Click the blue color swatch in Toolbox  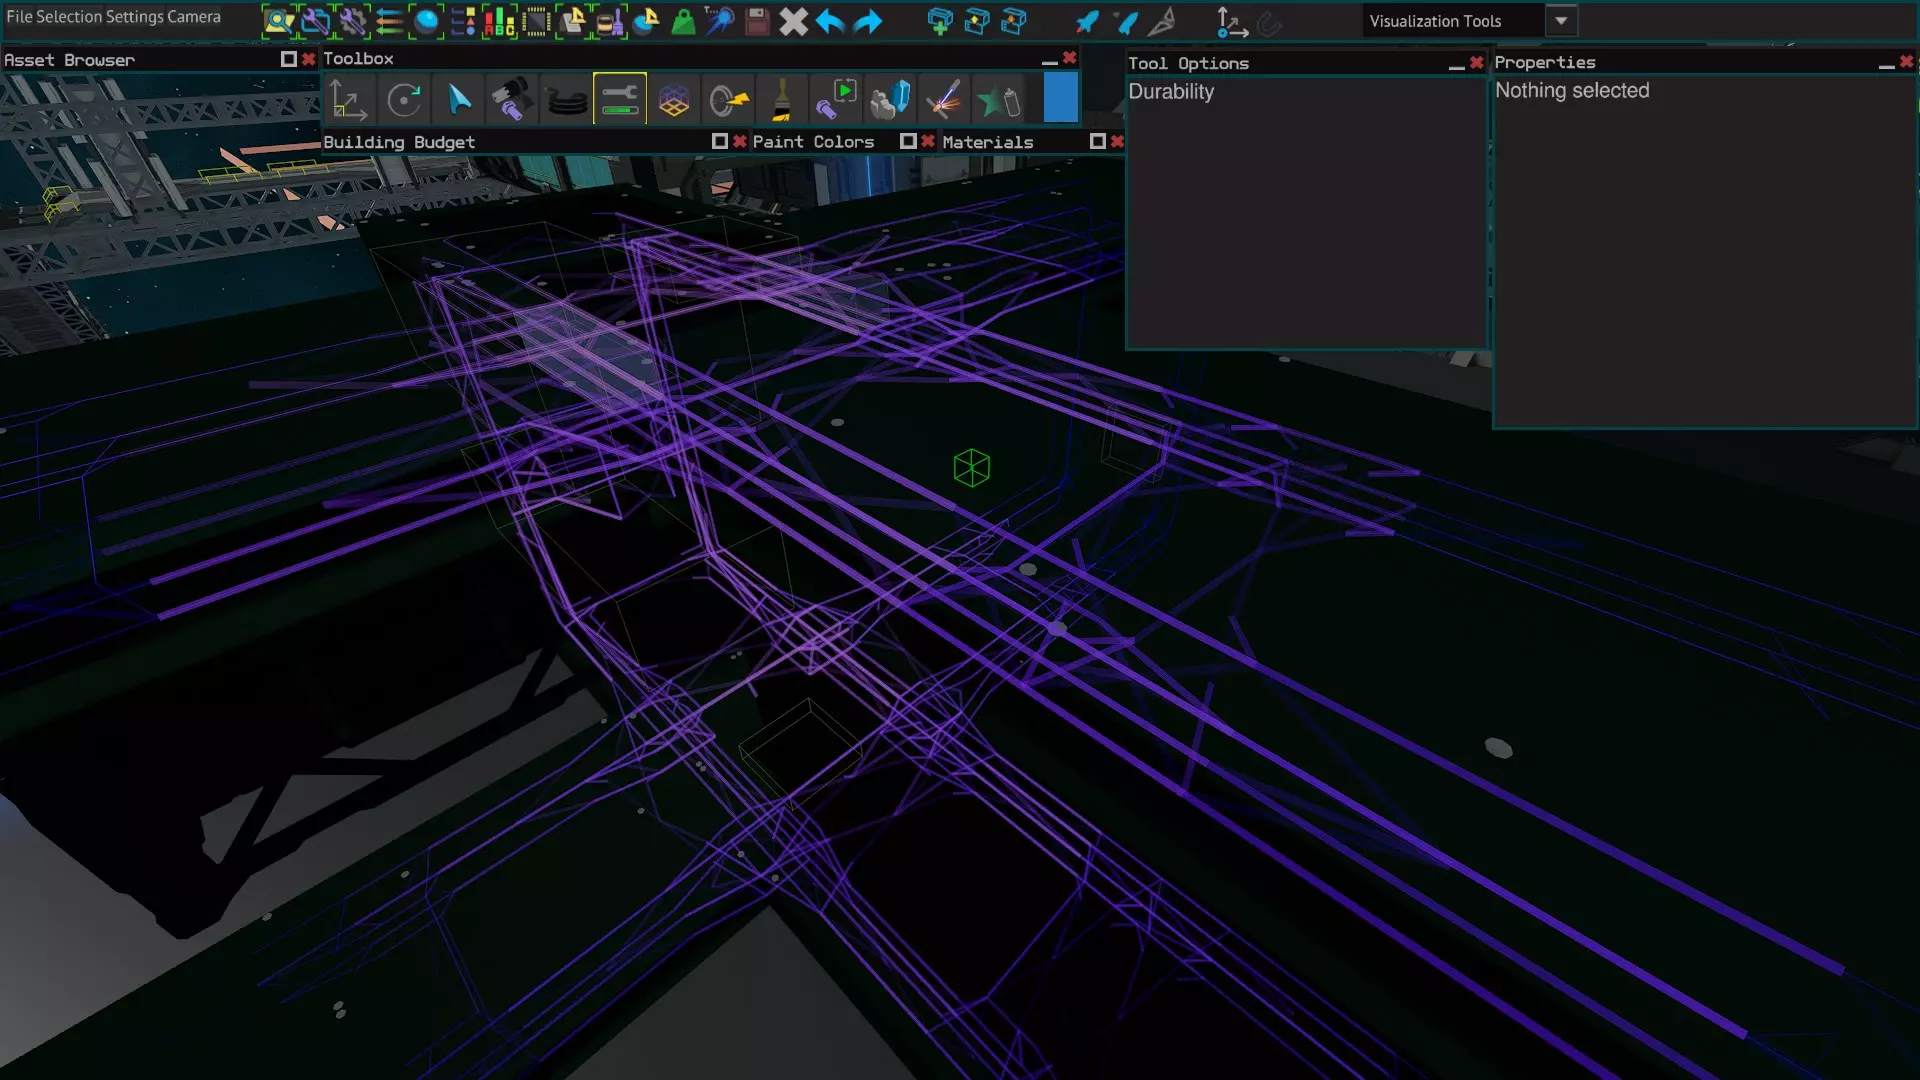1060,100
